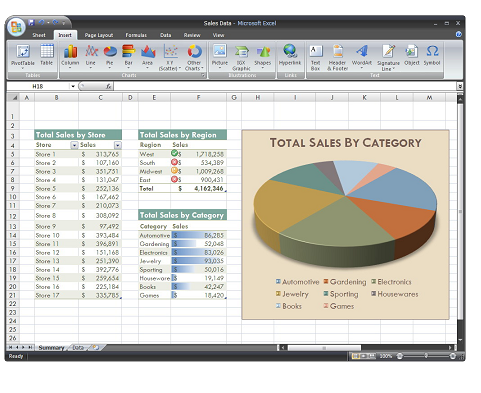Open the Sales column filter dropdown
The image size is (481, 393).
click(118, 145)
